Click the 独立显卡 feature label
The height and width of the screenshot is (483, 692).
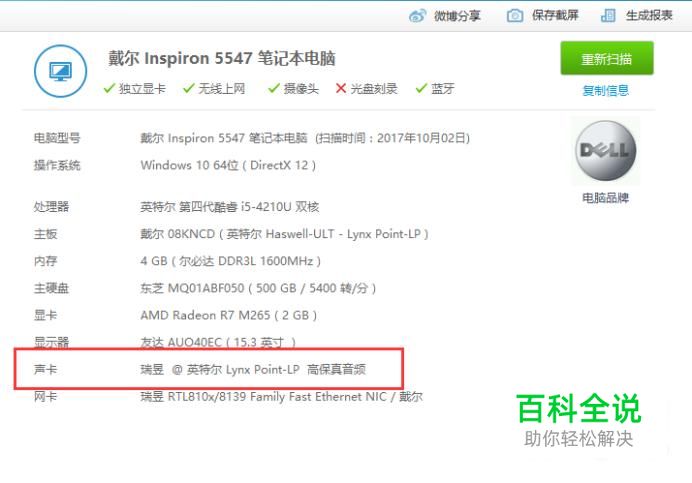click(x=142, y=89)
